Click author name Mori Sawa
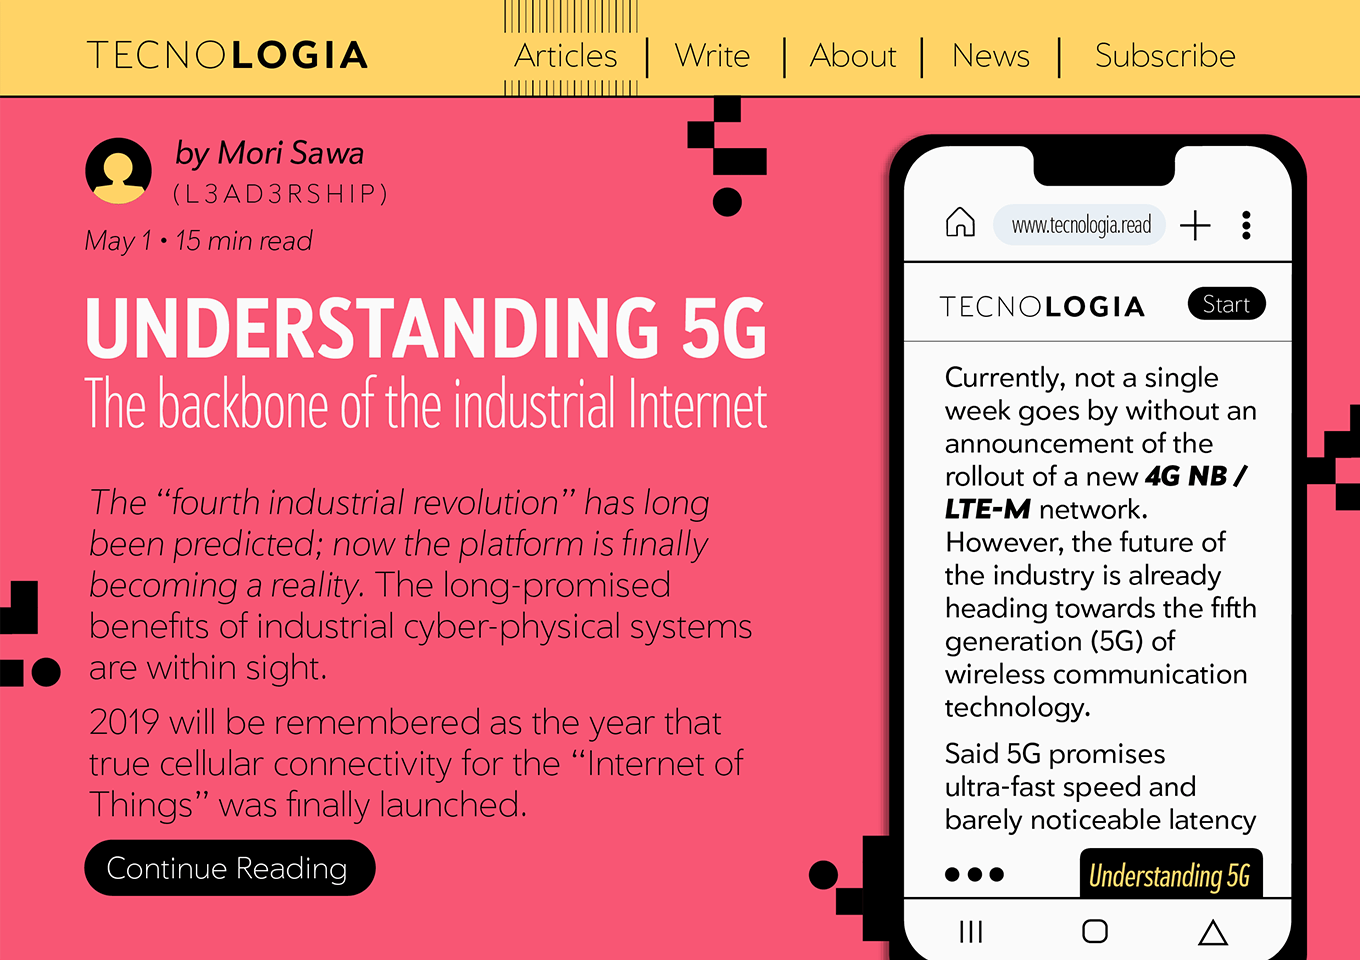 [290, 153]
